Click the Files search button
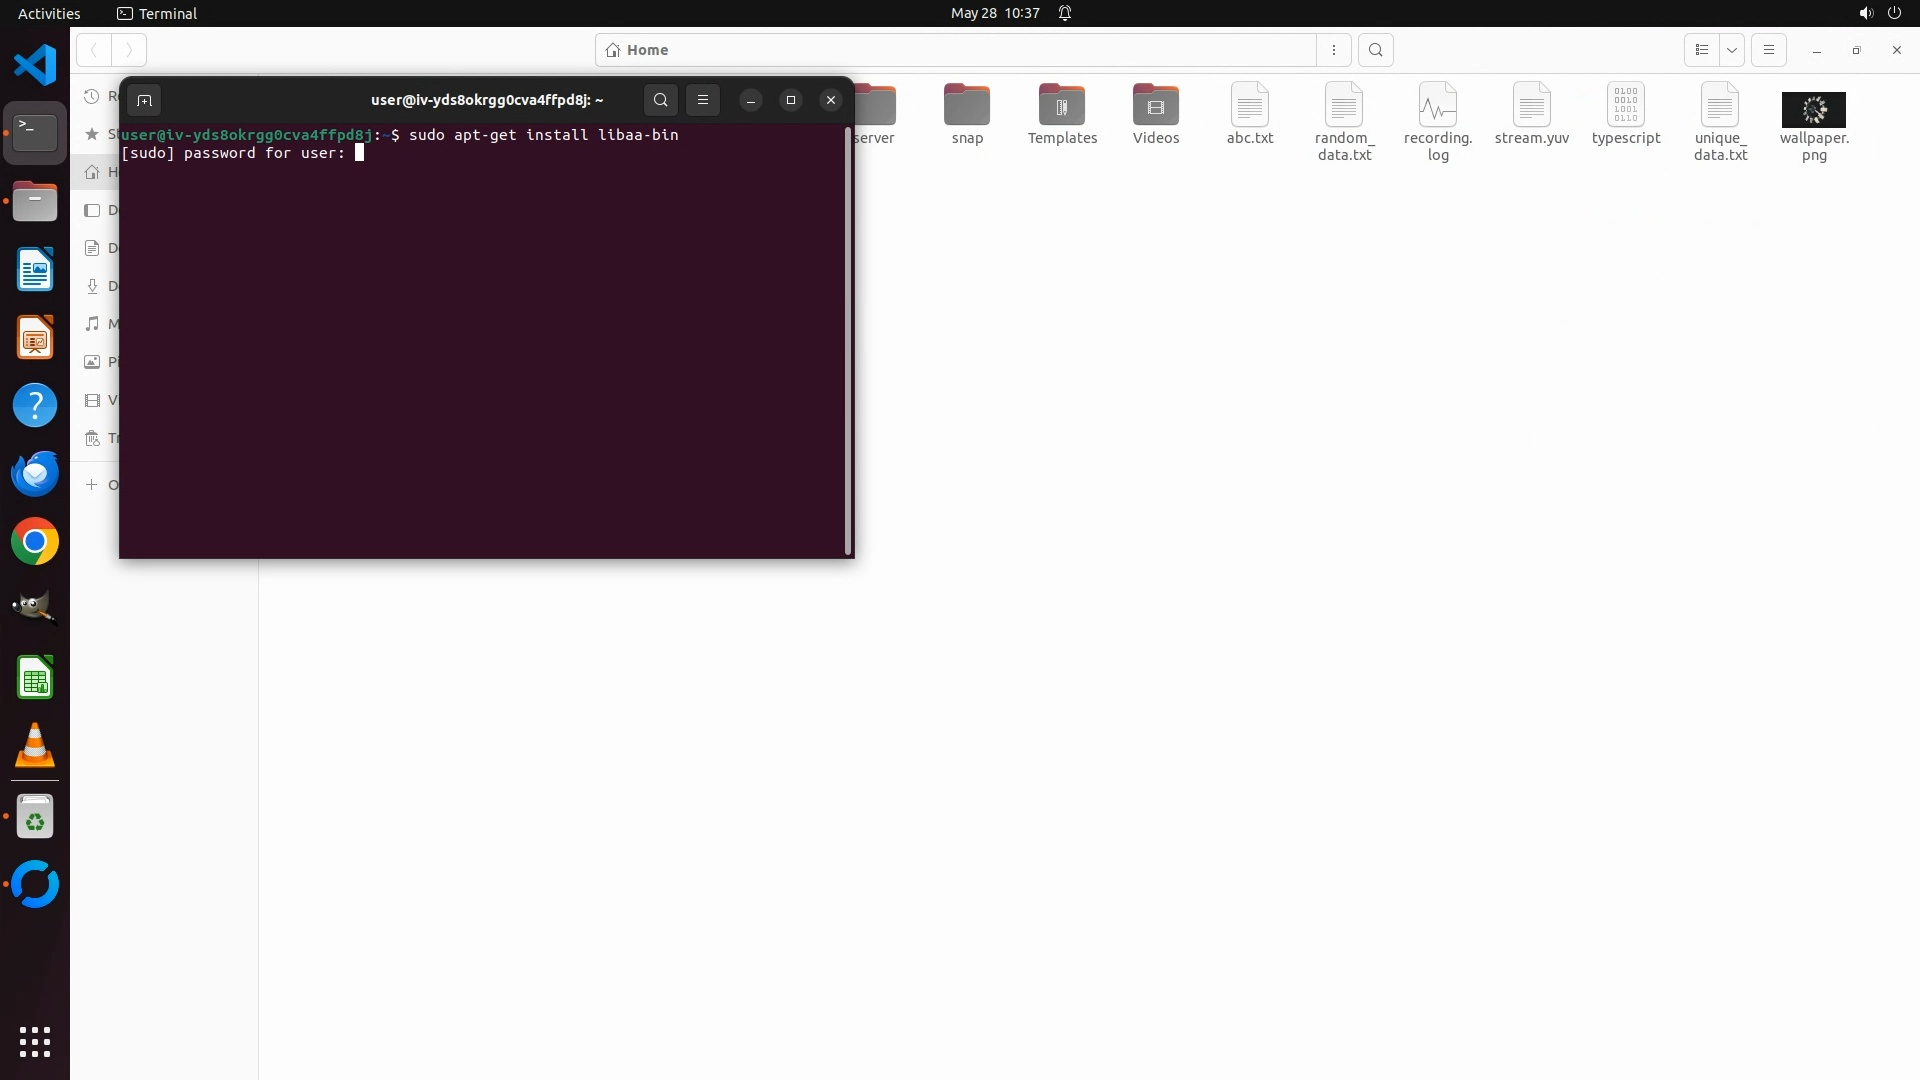This screenshot has width=1920, height=1080. tap(1376, 50)
